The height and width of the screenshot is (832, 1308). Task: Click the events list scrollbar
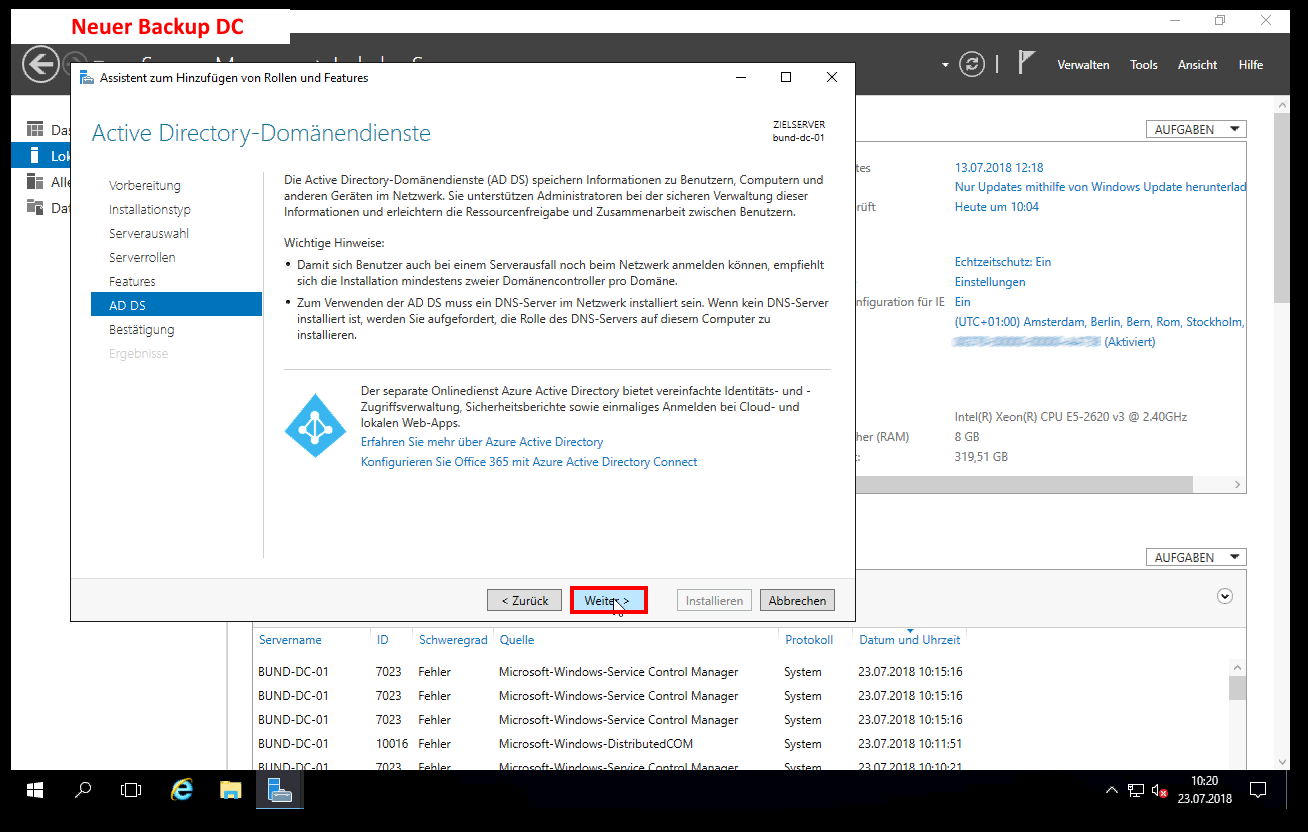[x=1237, y=688]
